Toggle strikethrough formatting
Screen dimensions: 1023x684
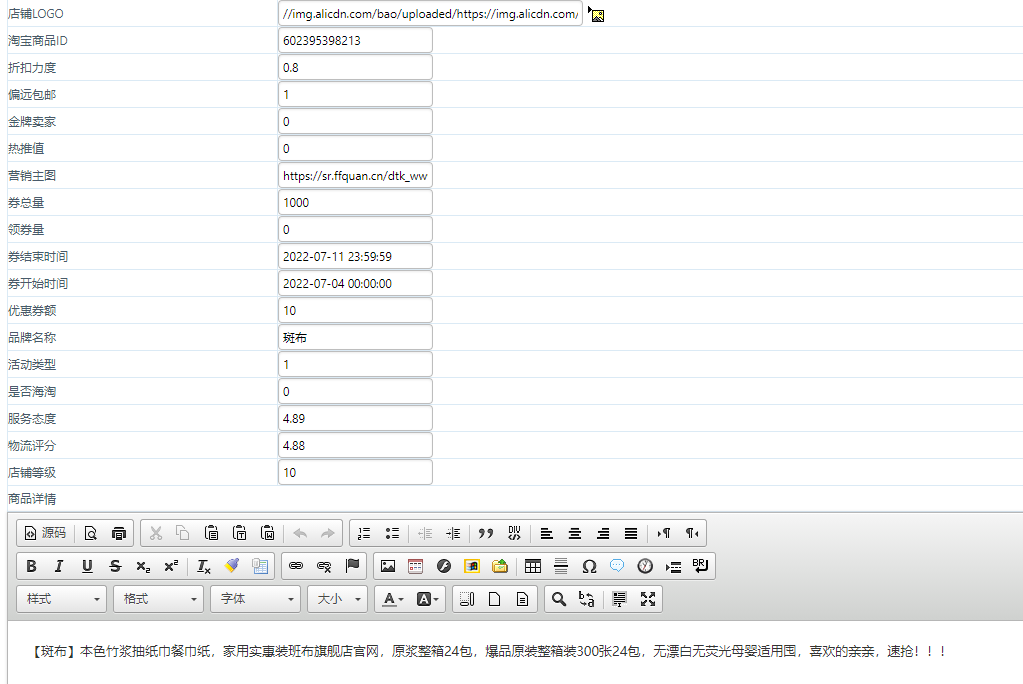[x=115, y=566]
